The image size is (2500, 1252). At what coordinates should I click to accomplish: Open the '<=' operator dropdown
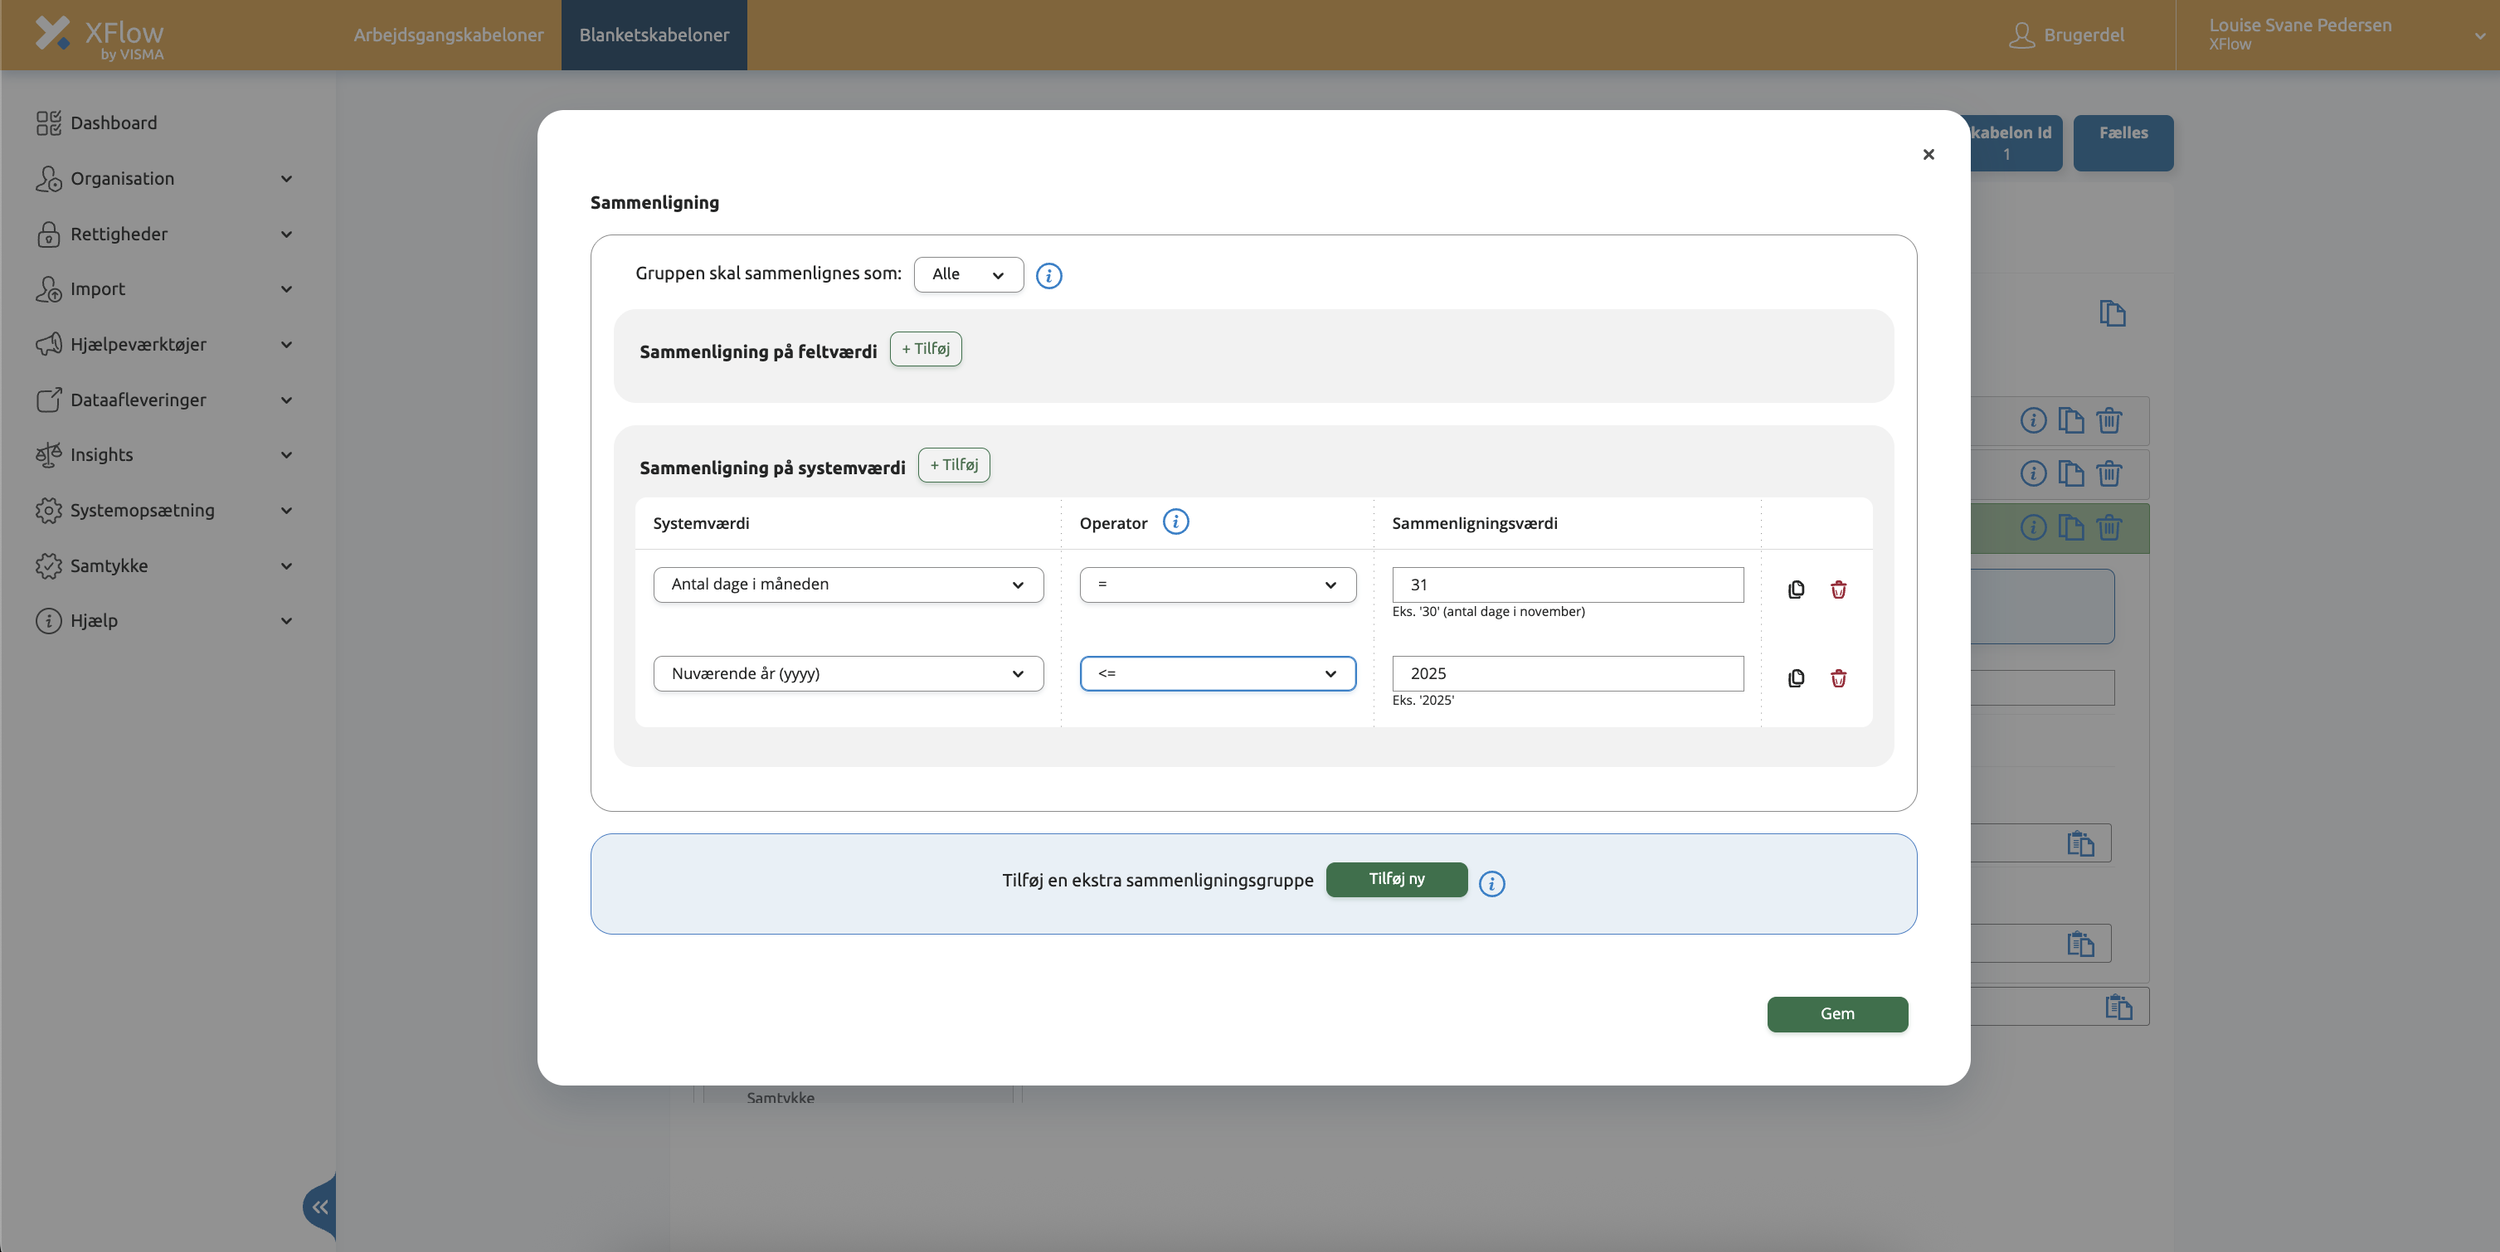click(x=1217, y=674)
